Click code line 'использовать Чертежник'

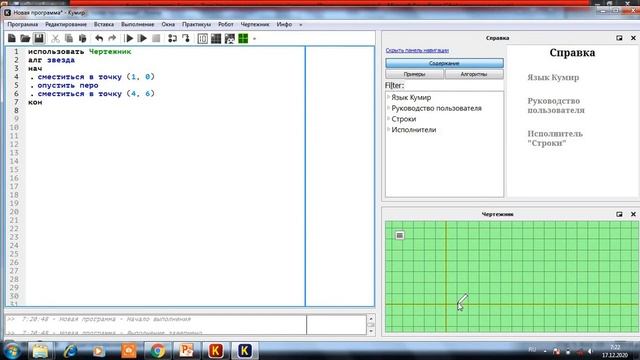[x=80, y=51]
